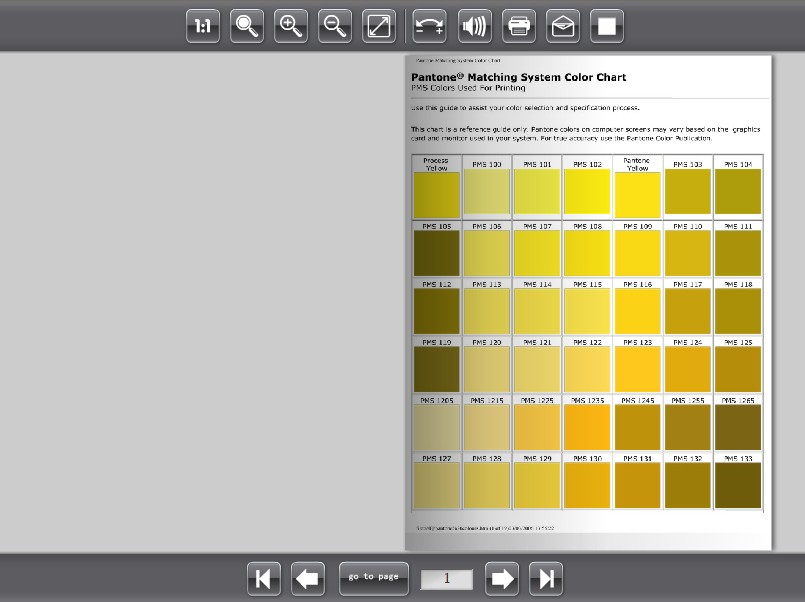Select the PMS 1255 swatch
This screenshot has width=805, height=602.
(x=688, y=427)
